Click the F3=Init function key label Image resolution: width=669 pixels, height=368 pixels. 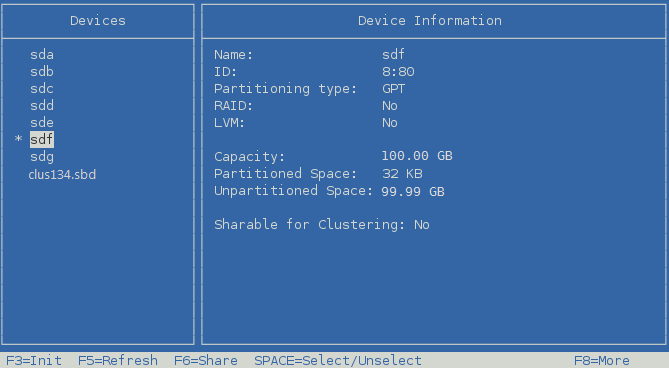point(34,361)
